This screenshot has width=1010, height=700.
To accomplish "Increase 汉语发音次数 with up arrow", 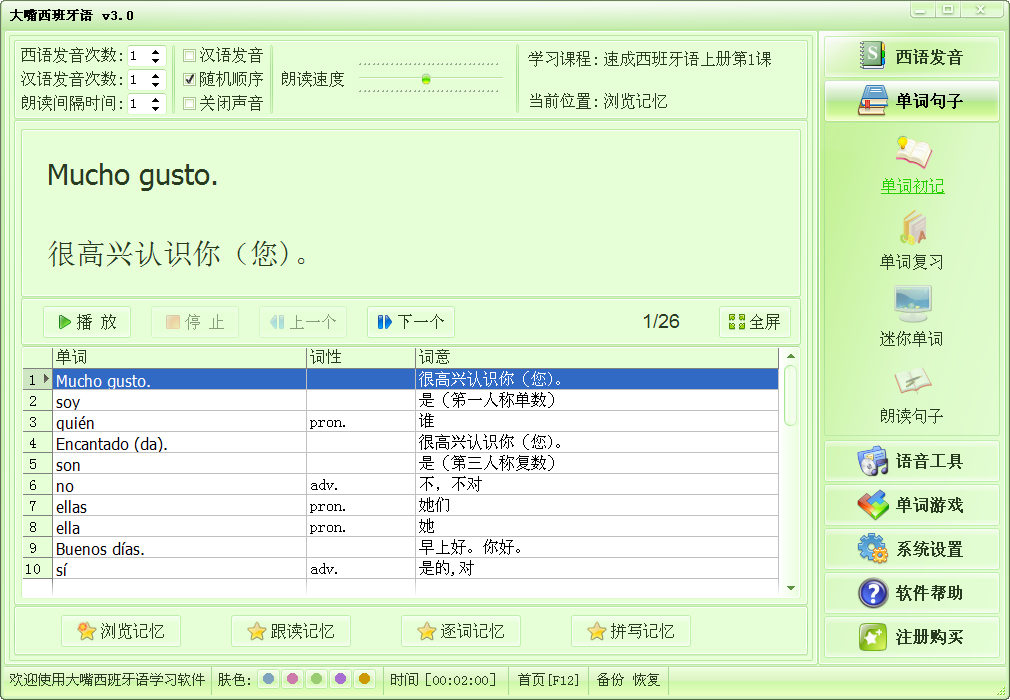I will tap(156, 76).
